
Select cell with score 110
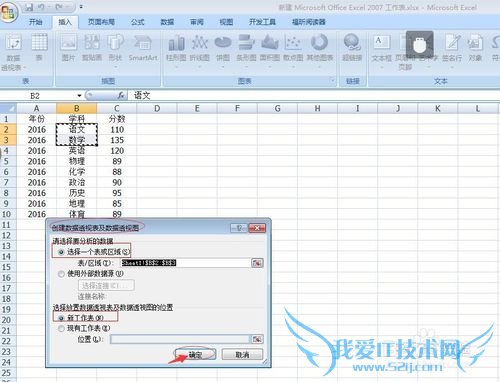pos(117,129)
